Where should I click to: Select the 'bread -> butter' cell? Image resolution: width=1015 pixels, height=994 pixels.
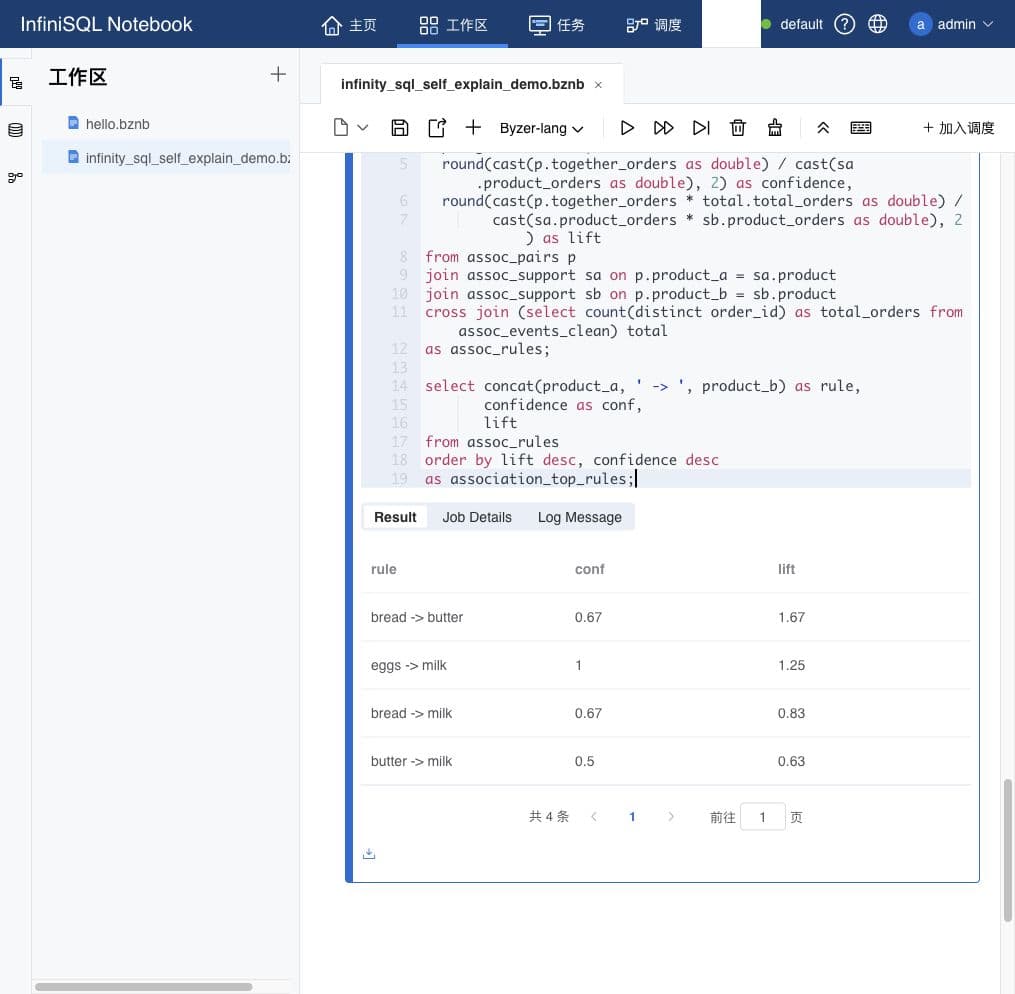(x=416, y=617)
